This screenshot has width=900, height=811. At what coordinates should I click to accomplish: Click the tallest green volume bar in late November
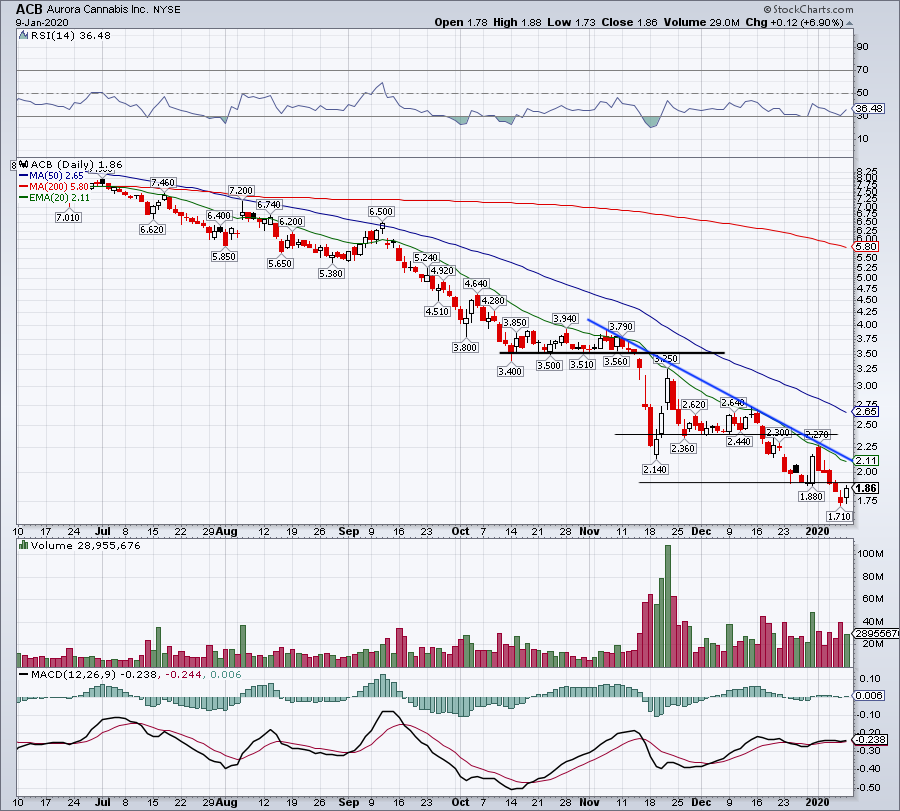[668, 606]
